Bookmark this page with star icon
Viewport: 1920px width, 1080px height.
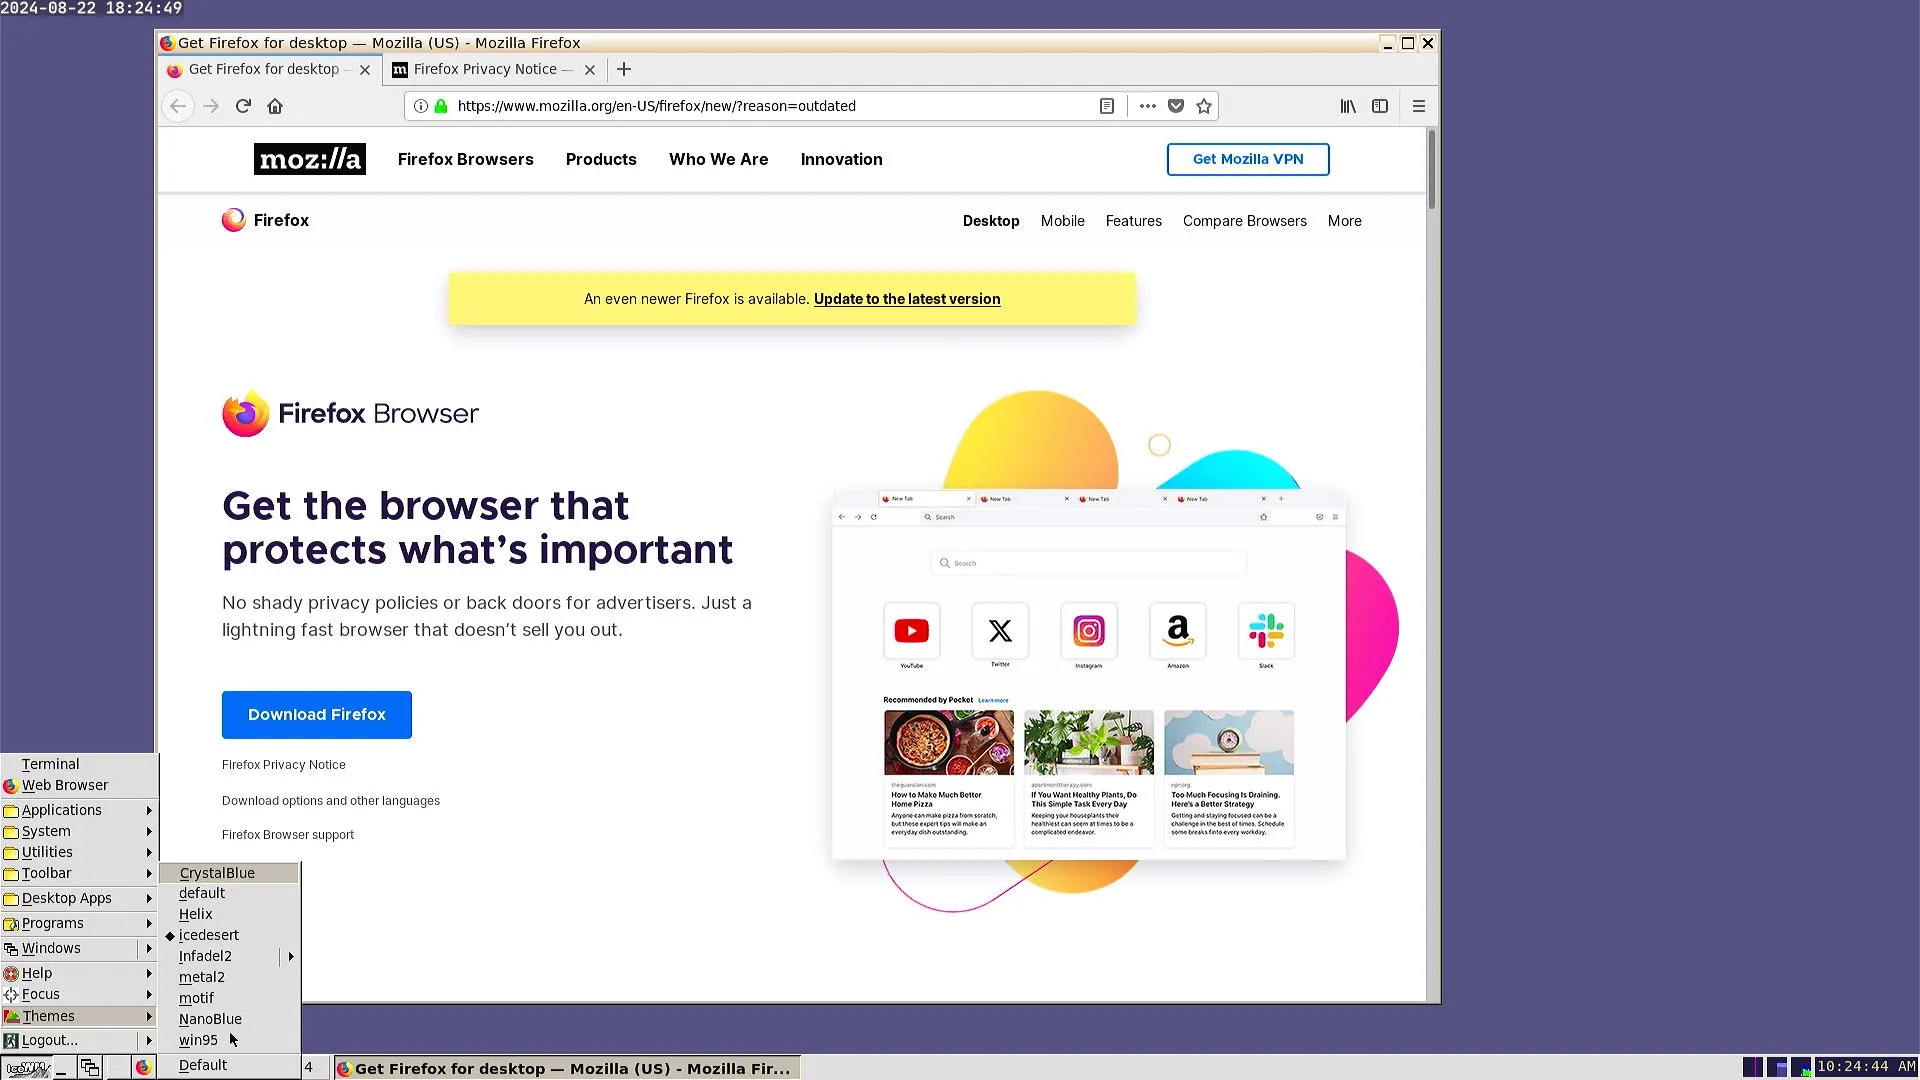pyautogui.click(x=1204, y=106)
